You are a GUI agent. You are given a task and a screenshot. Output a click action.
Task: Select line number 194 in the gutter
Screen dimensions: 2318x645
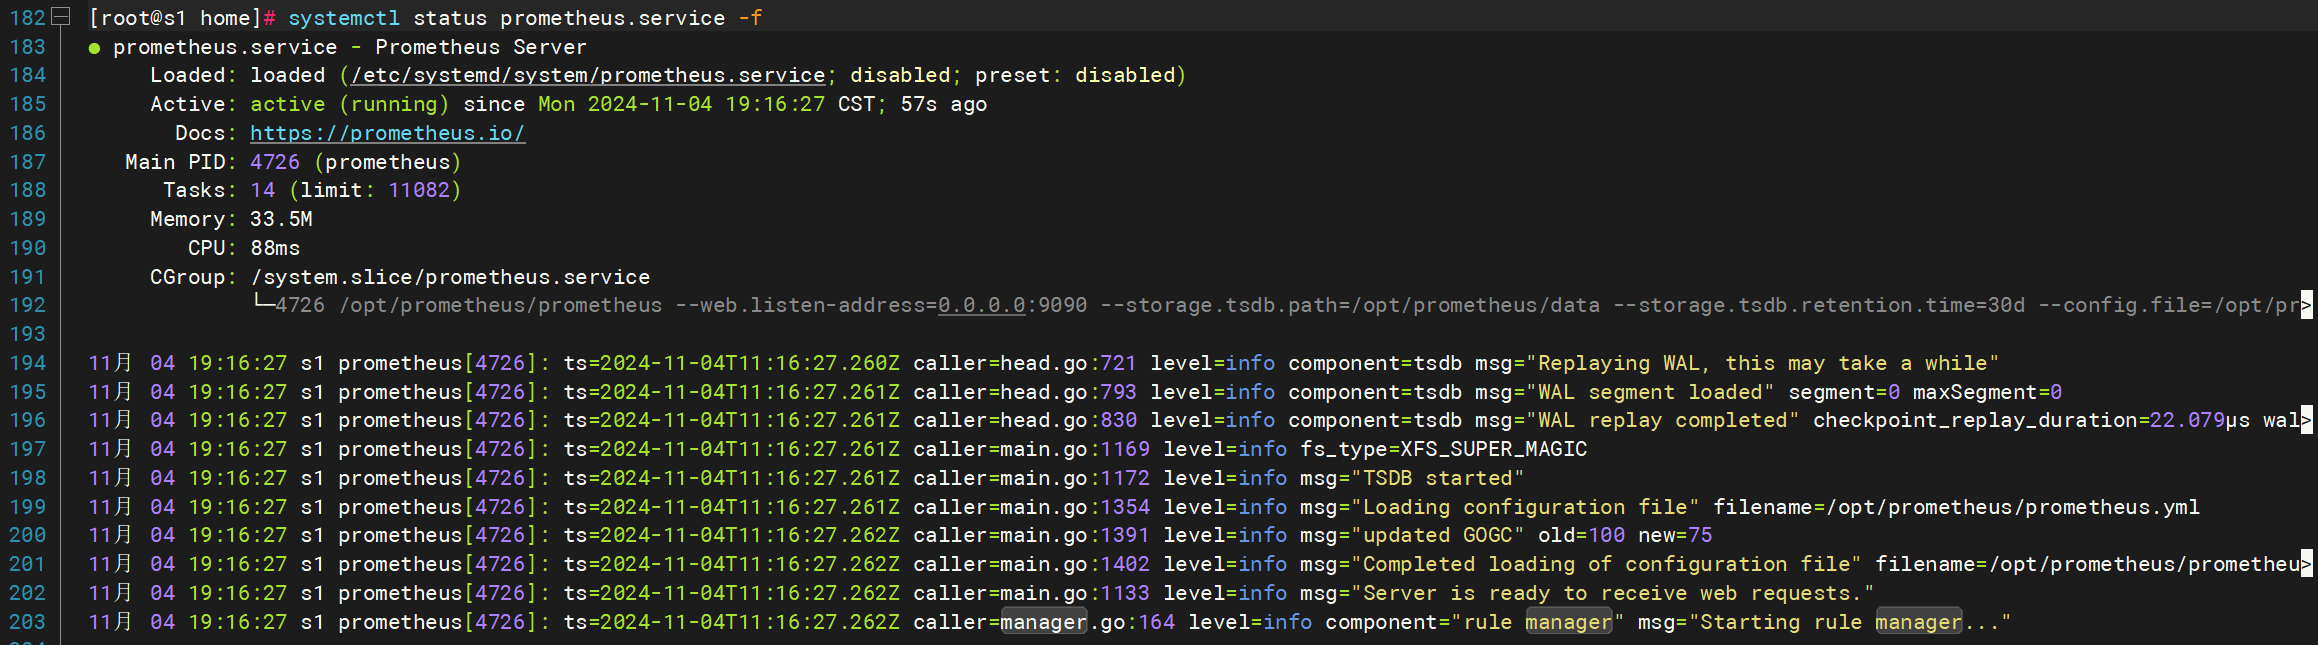click(27, 363)
